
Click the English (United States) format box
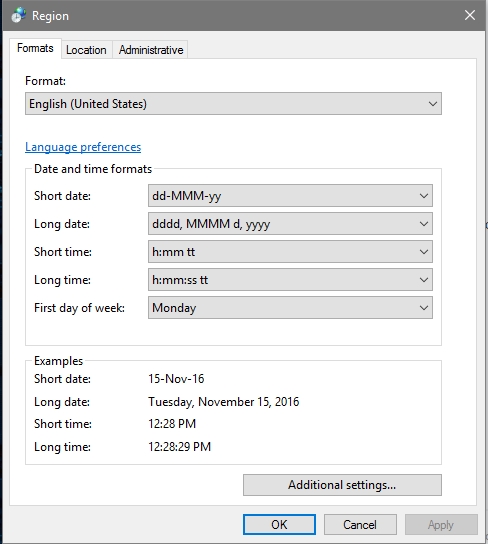point(233,104)
